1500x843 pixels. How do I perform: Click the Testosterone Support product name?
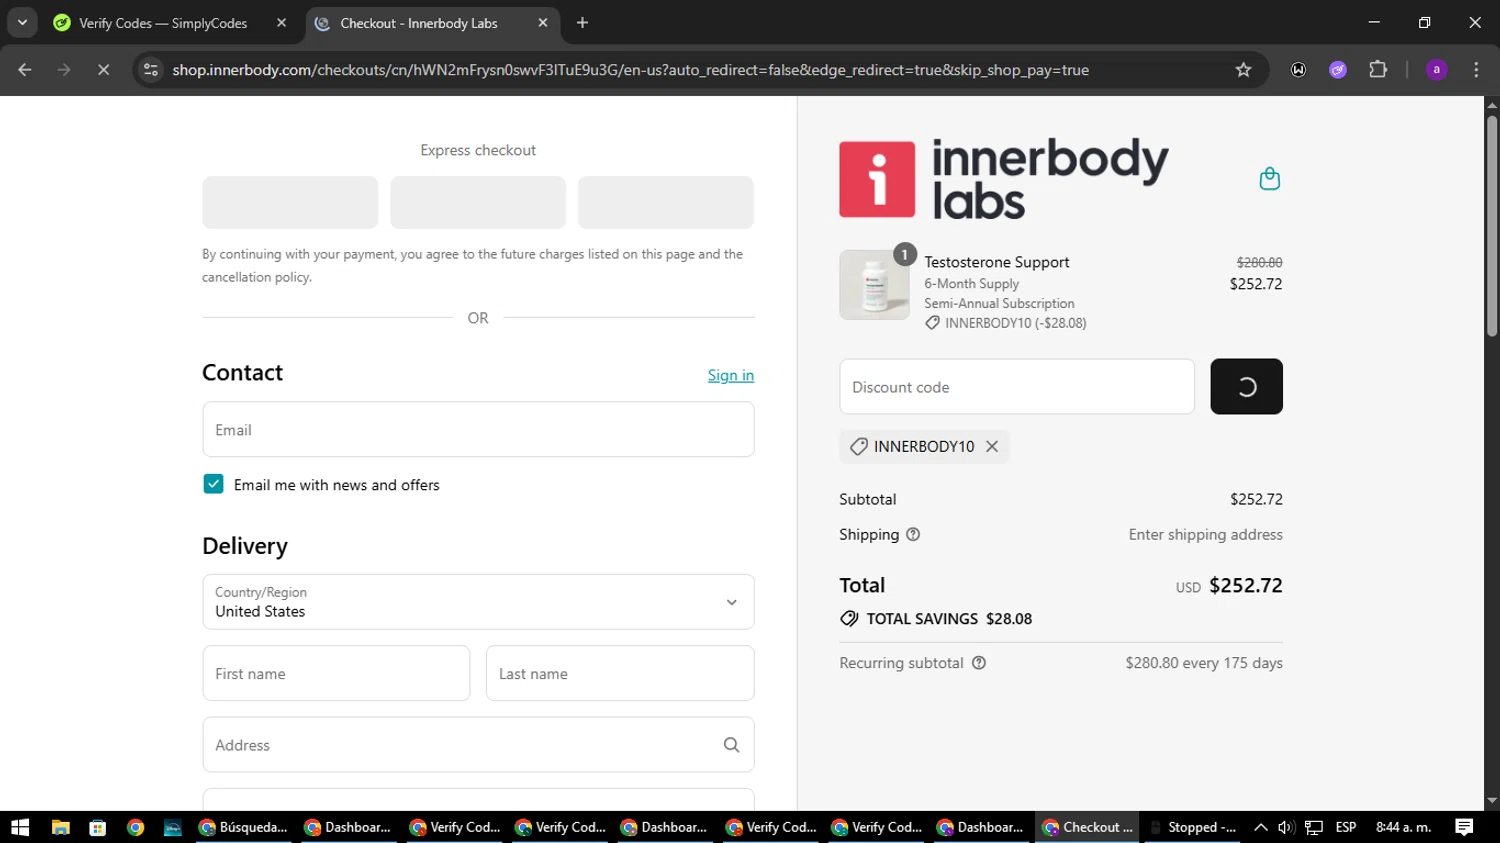(997, 262)
